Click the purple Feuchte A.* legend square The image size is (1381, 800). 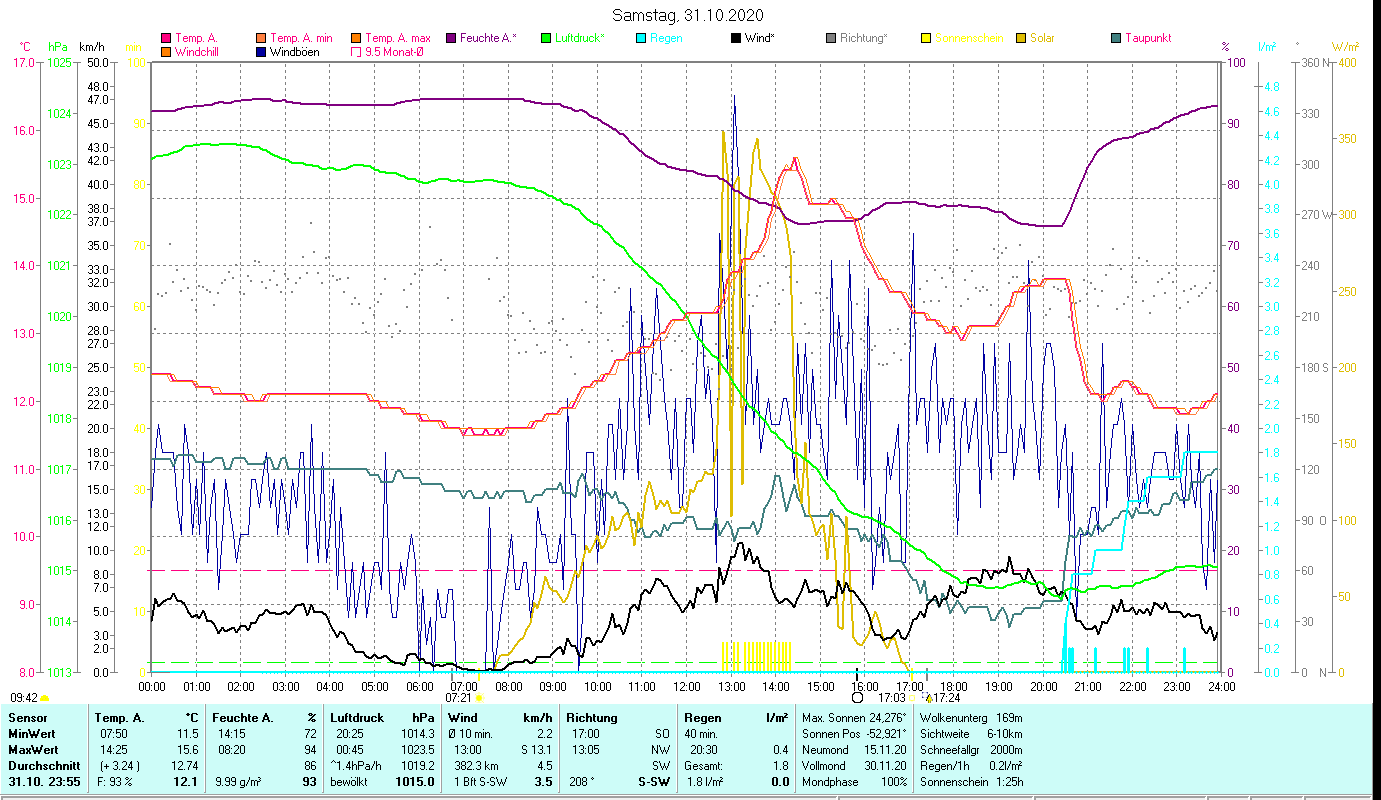pos(451,38)
